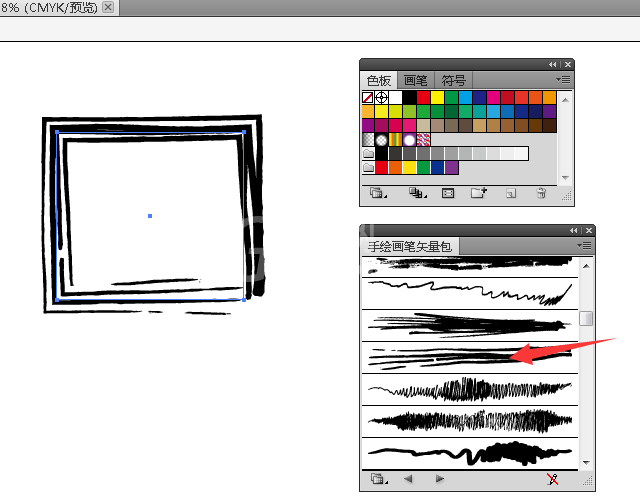640x499 pixels.
Task: Open the swatches panel flyout menu
Action: pos(563,80)
